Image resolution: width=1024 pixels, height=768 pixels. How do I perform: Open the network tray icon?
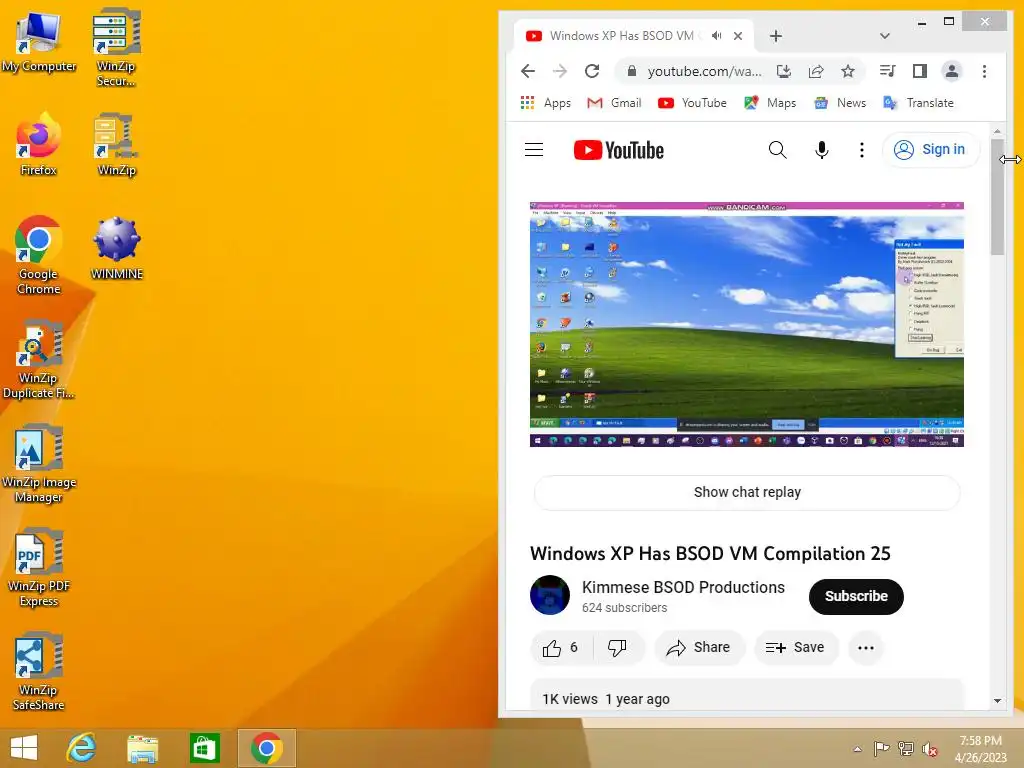pos(906,749)
